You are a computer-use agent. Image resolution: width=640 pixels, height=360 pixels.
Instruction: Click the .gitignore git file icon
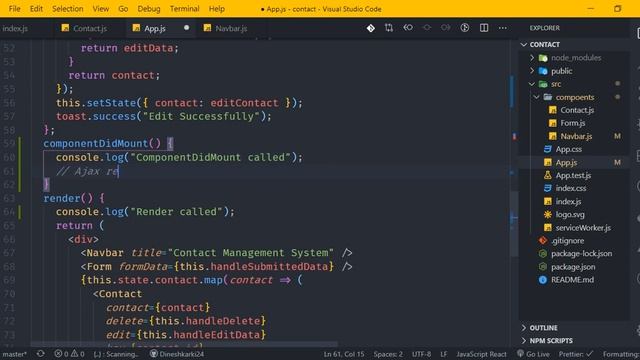542,240
